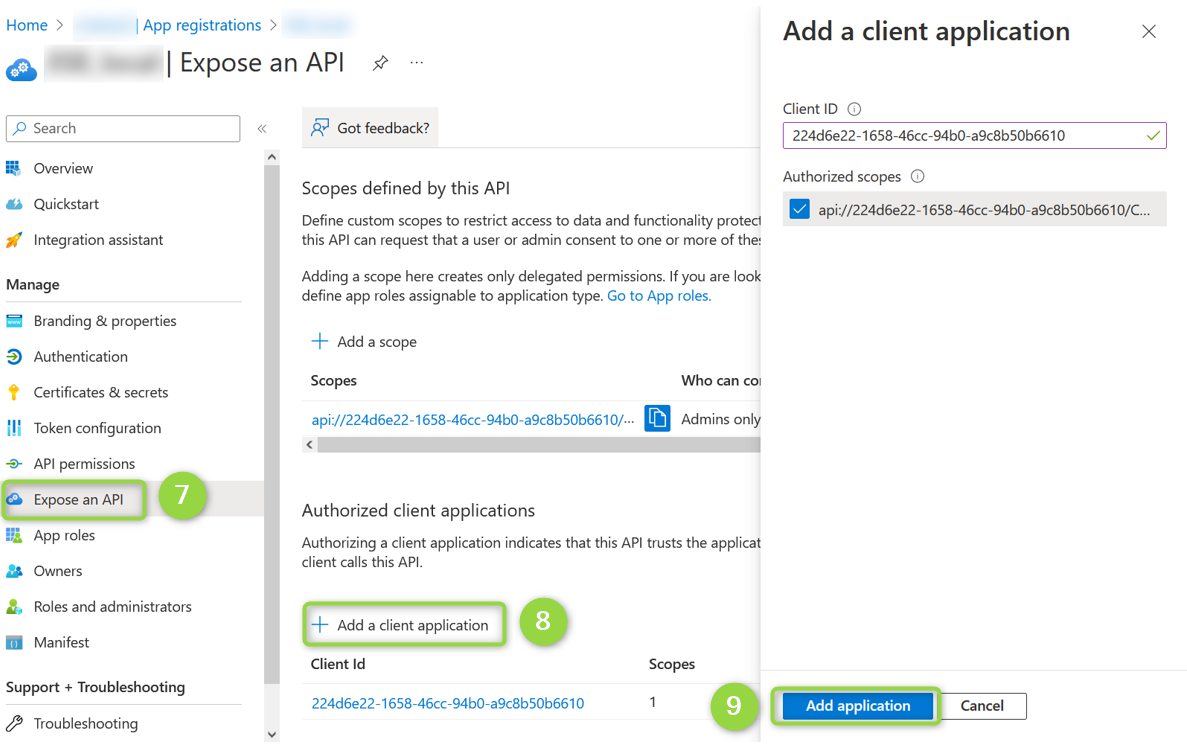1187x752 pixels.
Task: Click the Client Id column header
Action: 338,664
